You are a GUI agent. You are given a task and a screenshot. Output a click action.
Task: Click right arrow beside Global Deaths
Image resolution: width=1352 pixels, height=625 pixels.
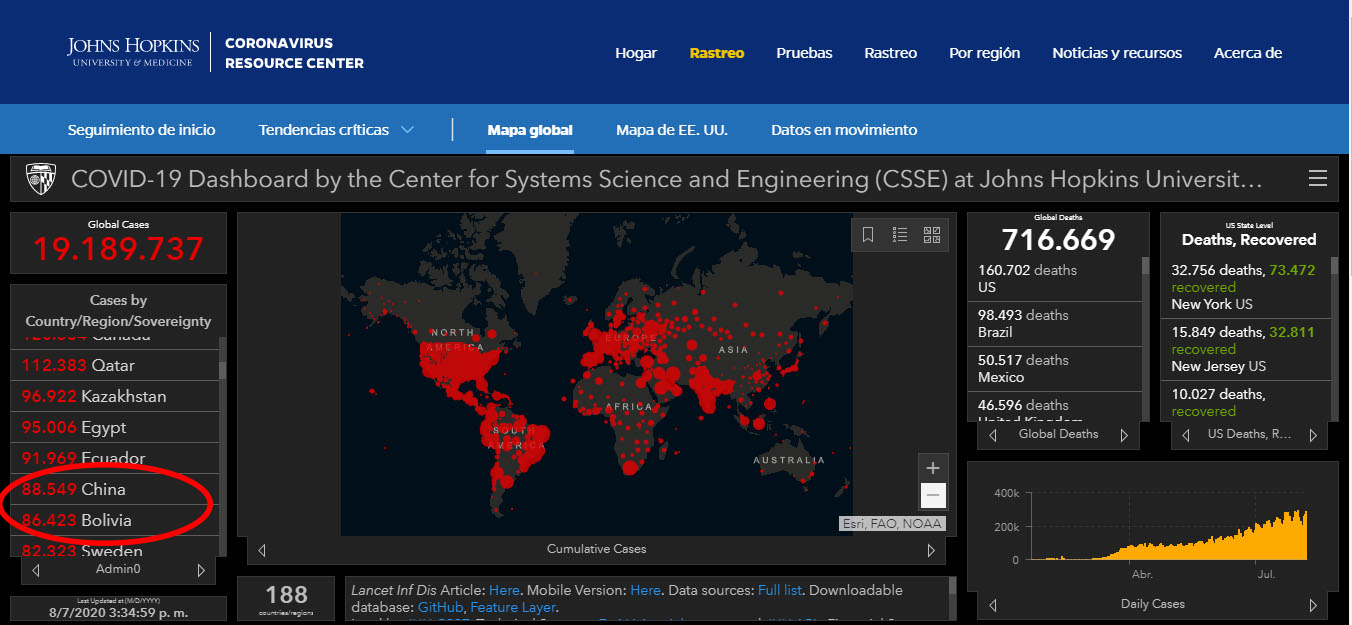(1124, 435)
